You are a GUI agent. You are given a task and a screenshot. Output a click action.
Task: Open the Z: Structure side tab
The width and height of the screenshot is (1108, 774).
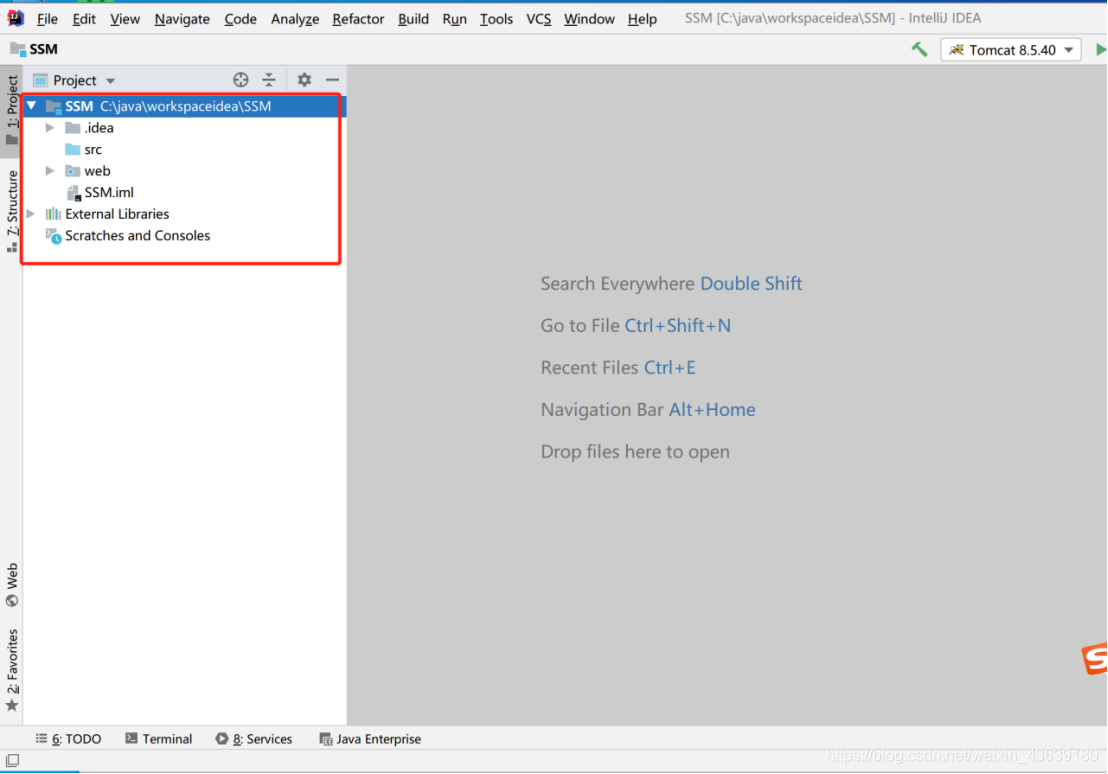click(12, 211)
